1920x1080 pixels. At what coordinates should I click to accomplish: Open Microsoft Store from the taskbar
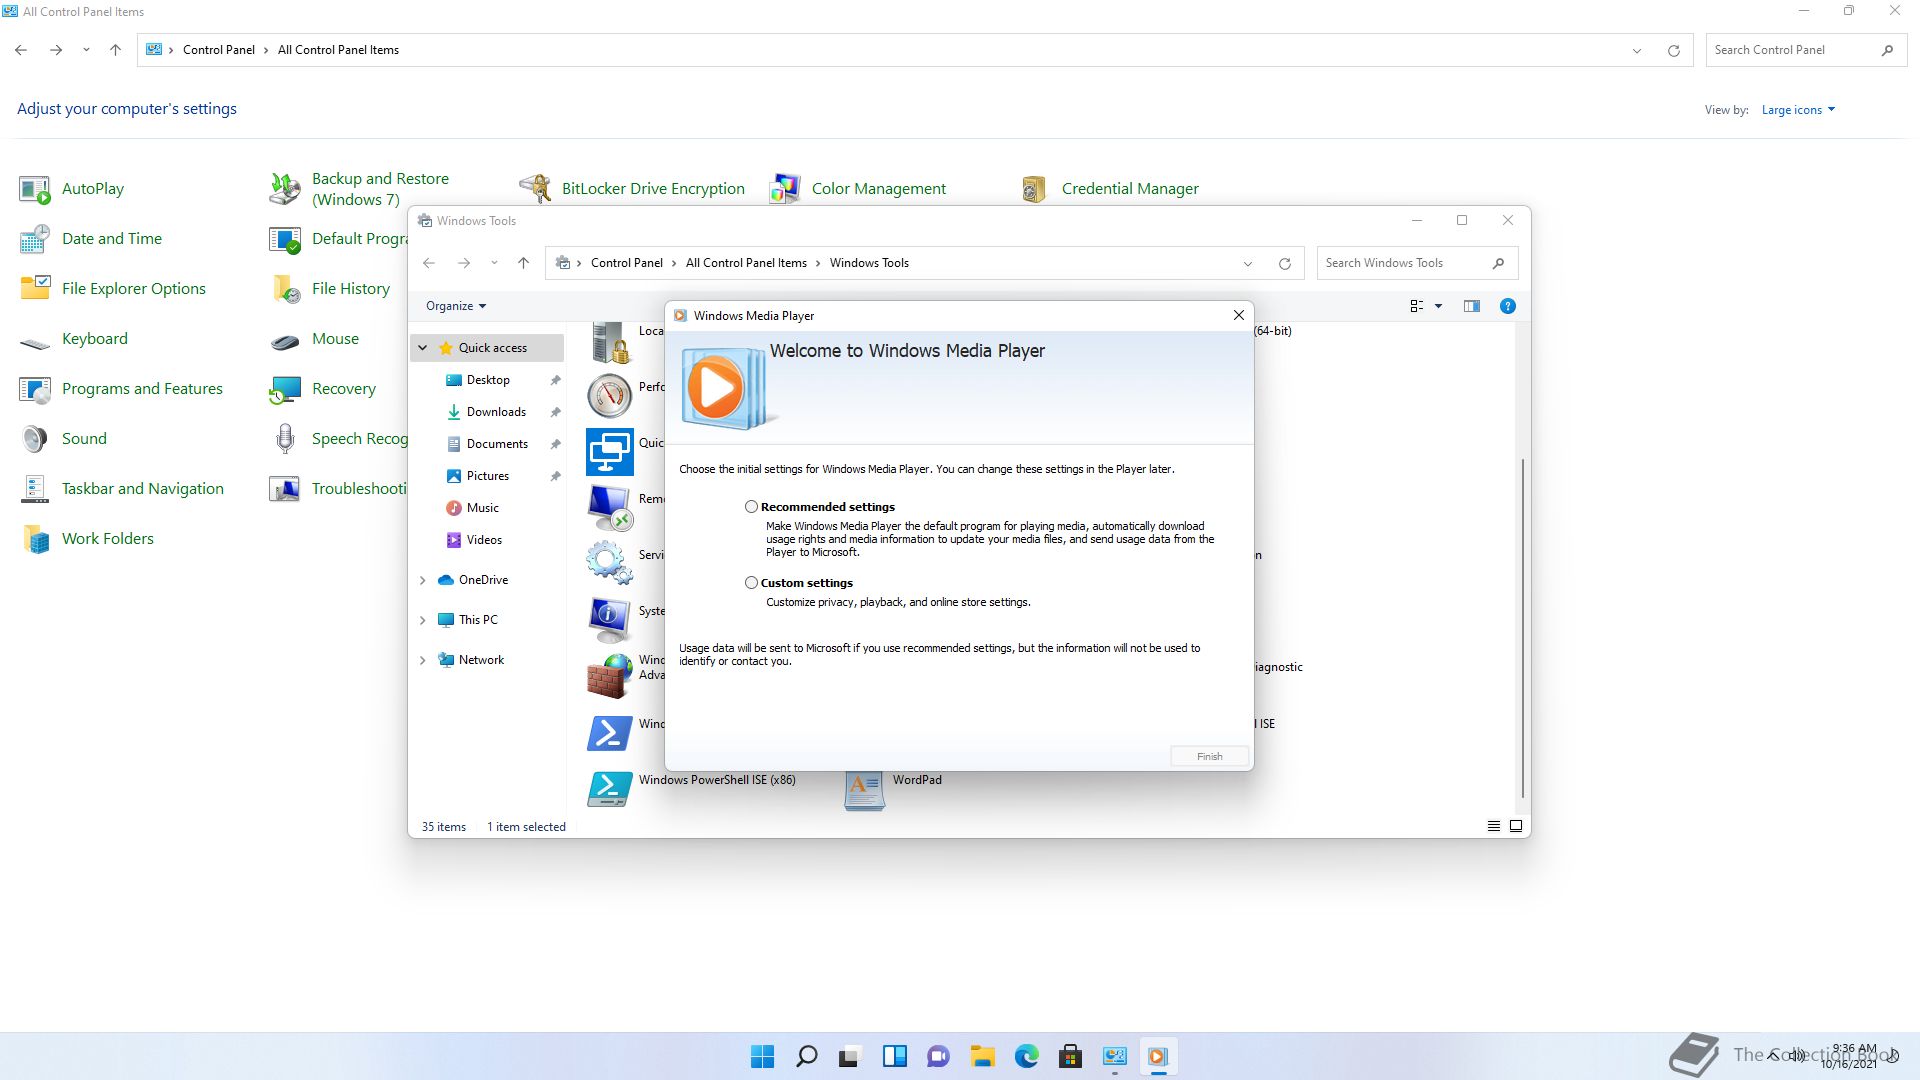[x=1070, y=1056]
